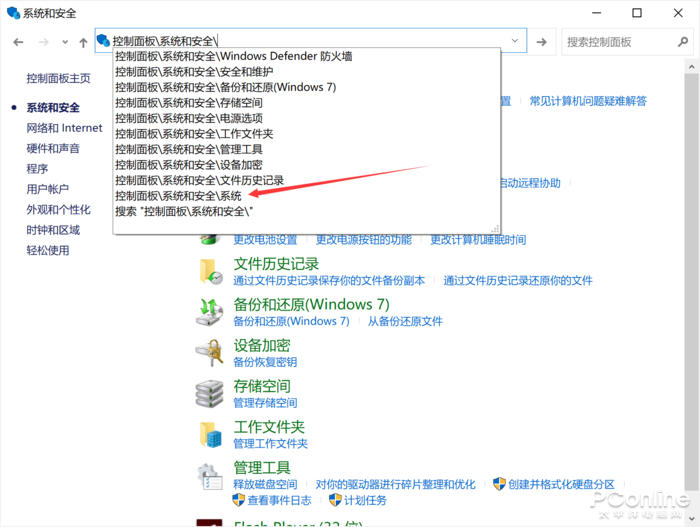Click the Back navigation arrow

click(x=18, y=42)
